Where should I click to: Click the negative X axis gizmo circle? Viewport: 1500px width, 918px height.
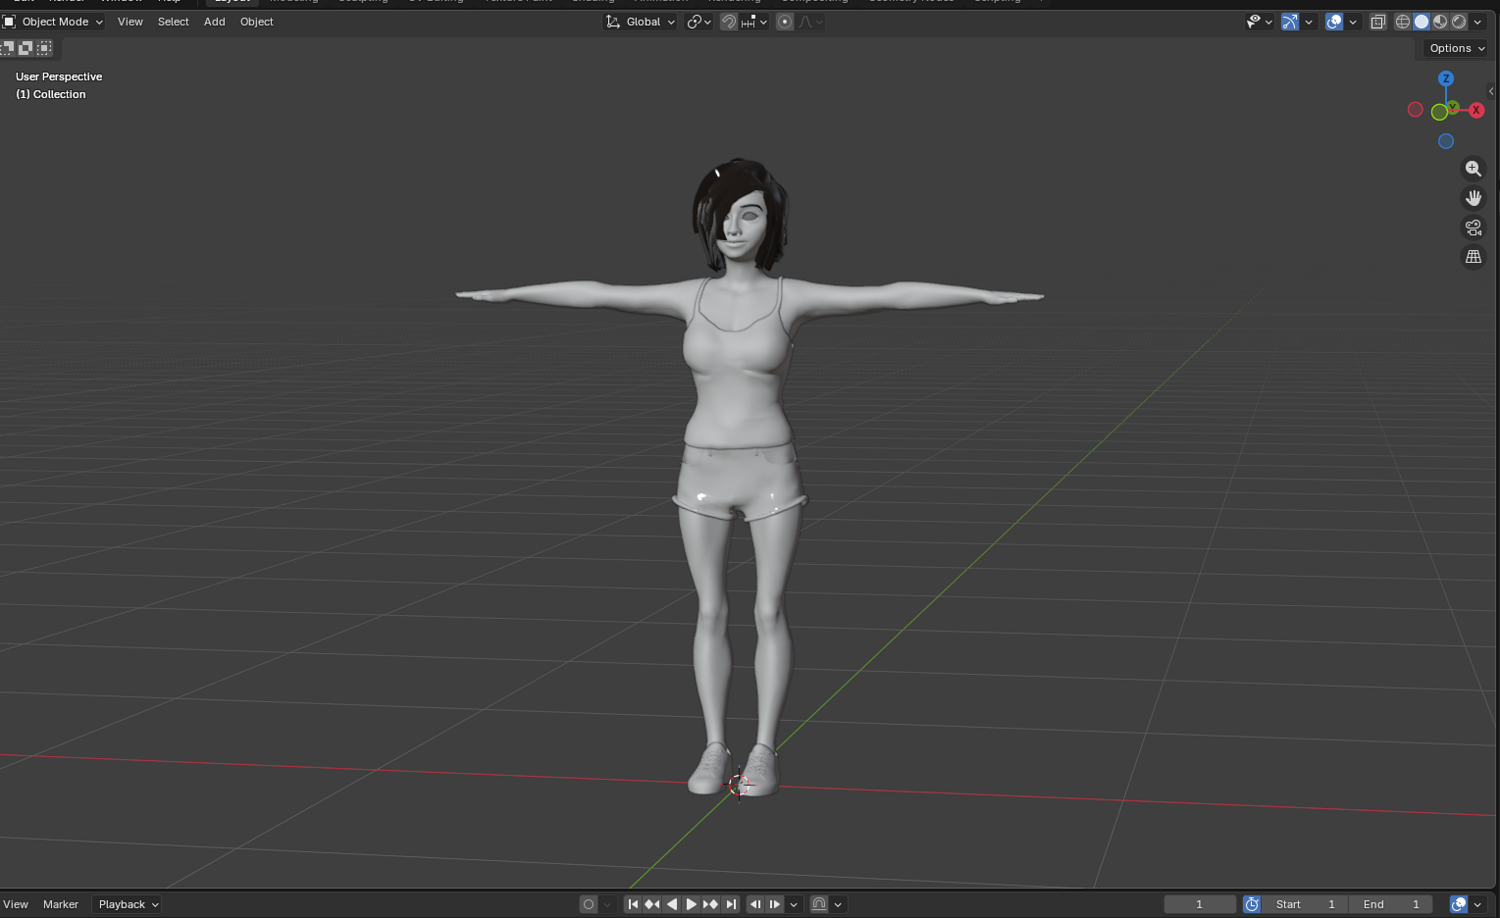(1415, 110)
